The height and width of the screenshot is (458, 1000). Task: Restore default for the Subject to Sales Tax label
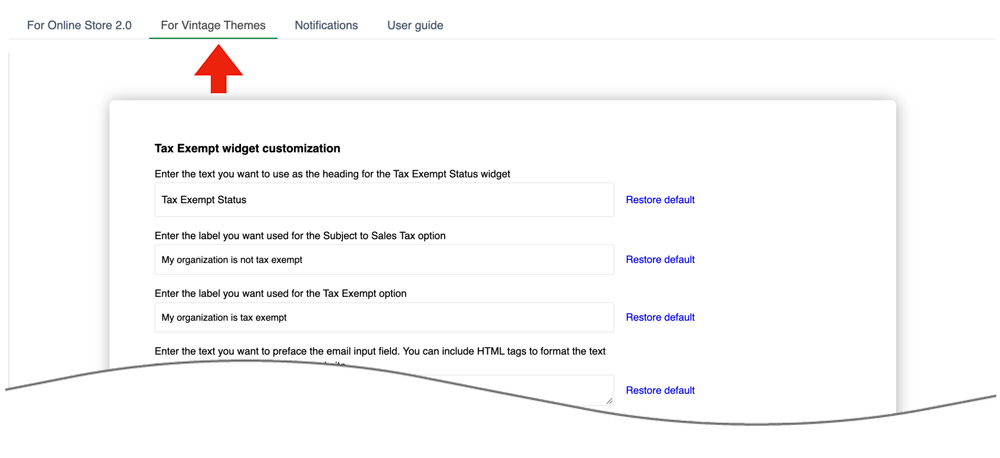(660, 260)
